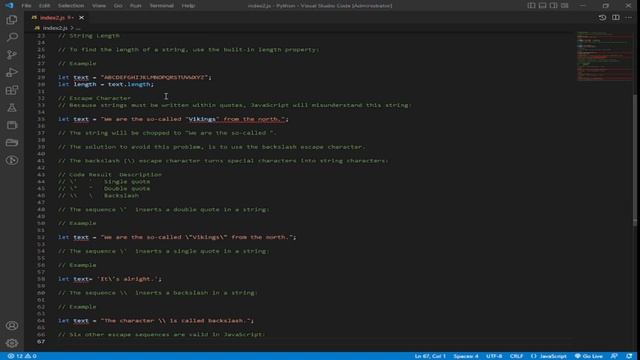Expand the breadcrumb ellipsis after index2.js
The image size is (640, 360).
(78, 28)
